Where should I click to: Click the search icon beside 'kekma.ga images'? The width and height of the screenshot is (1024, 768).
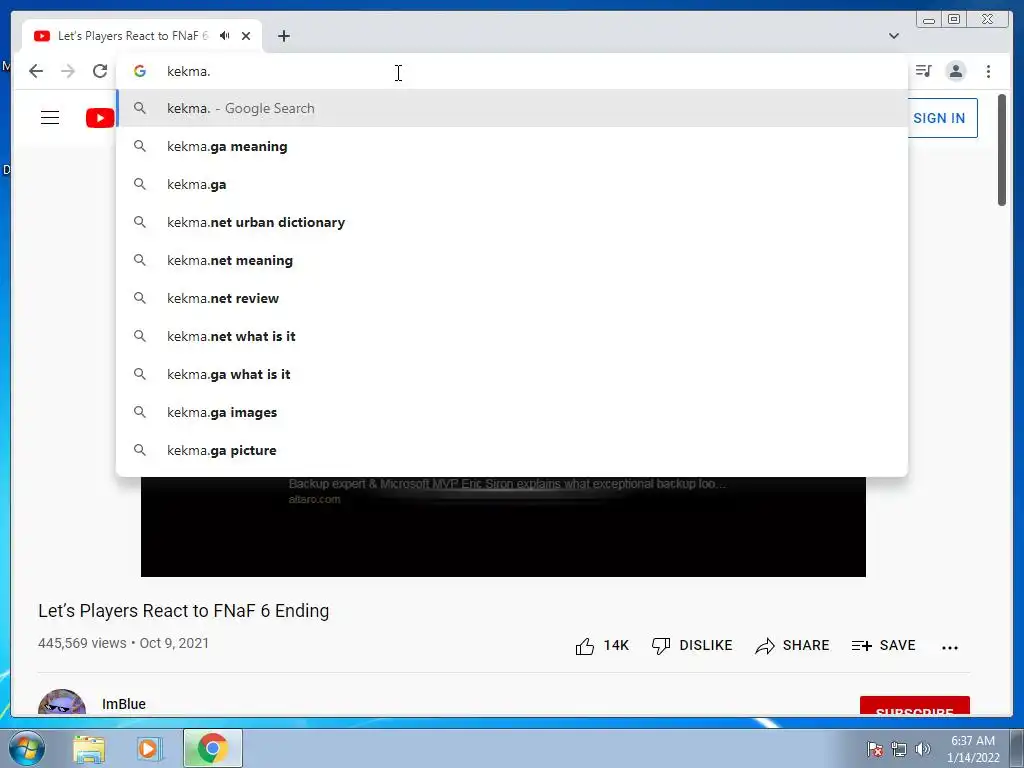[x=140, y=412]
